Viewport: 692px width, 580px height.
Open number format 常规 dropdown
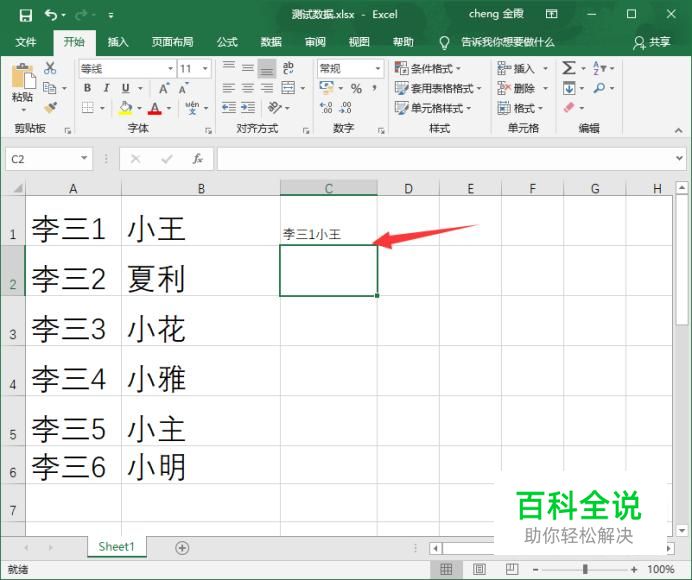click(x=378, y=68)
